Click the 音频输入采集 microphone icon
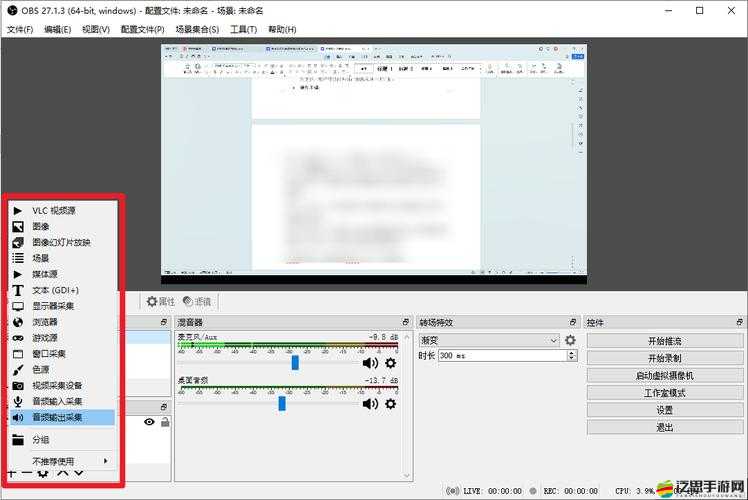The width and height of the screenshot is (748, 500). pyautogui.click(x=17, y=401)
